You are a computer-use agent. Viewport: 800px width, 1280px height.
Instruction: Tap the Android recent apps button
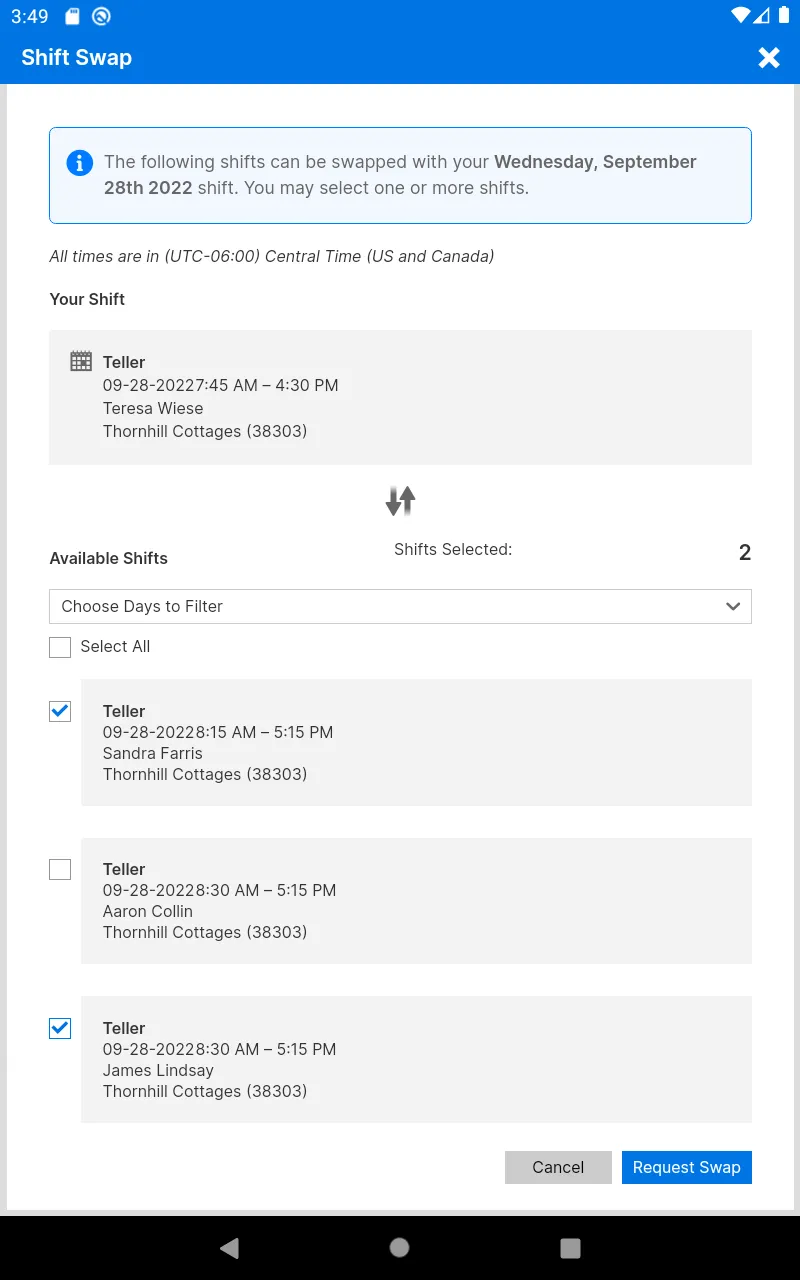[570, 1247]
